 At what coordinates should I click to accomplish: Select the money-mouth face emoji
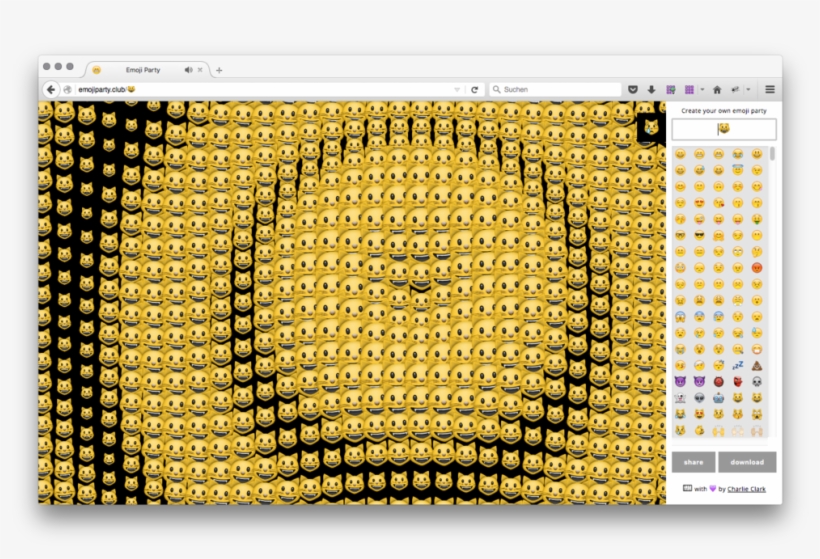(x=757, y=219)
